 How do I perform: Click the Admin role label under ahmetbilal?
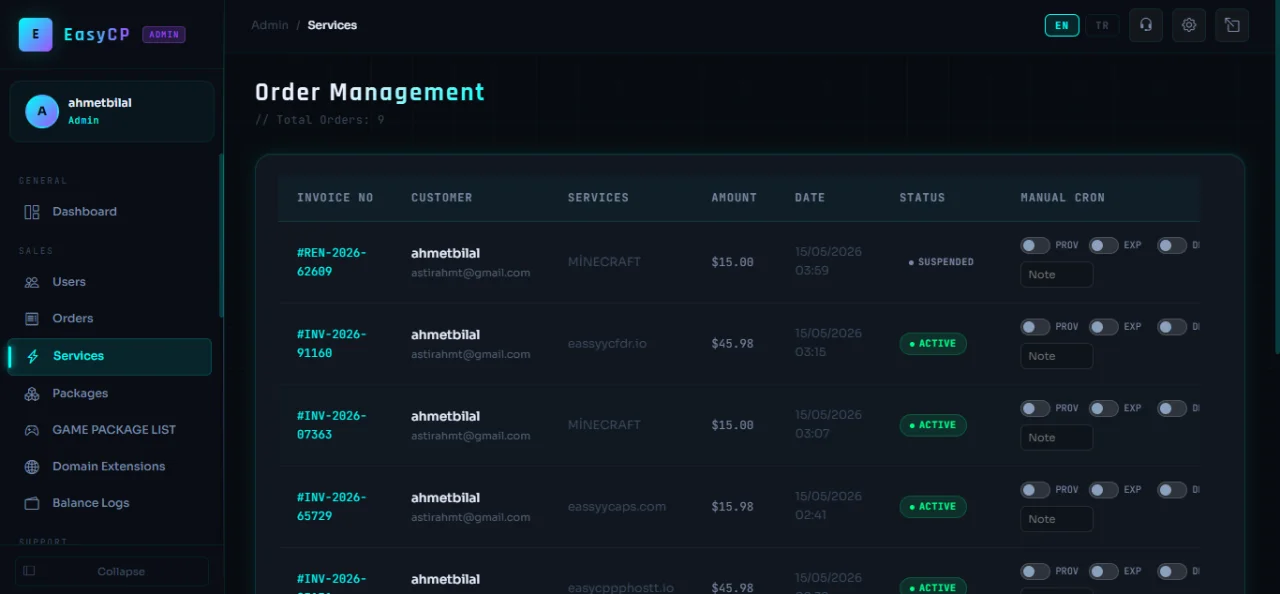coord(83,120)
